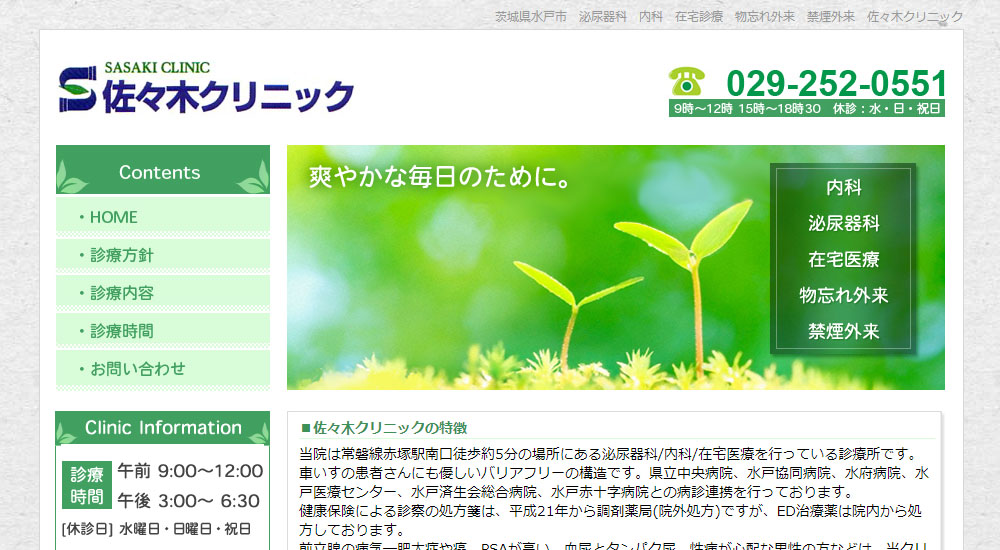
Task: Click the [休診日] 水曜日・日曜日・祝日 line
Action: (156, 529)
